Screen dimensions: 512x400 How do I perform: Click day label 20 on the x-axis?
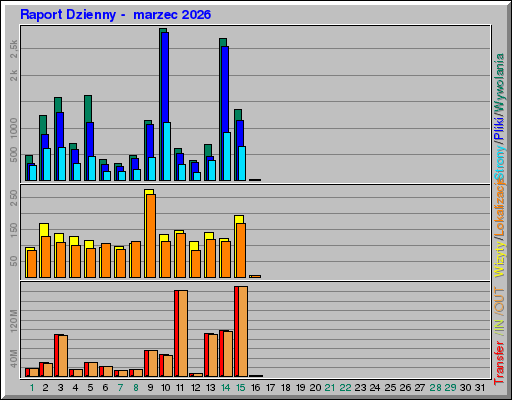[x=315, y=388]
